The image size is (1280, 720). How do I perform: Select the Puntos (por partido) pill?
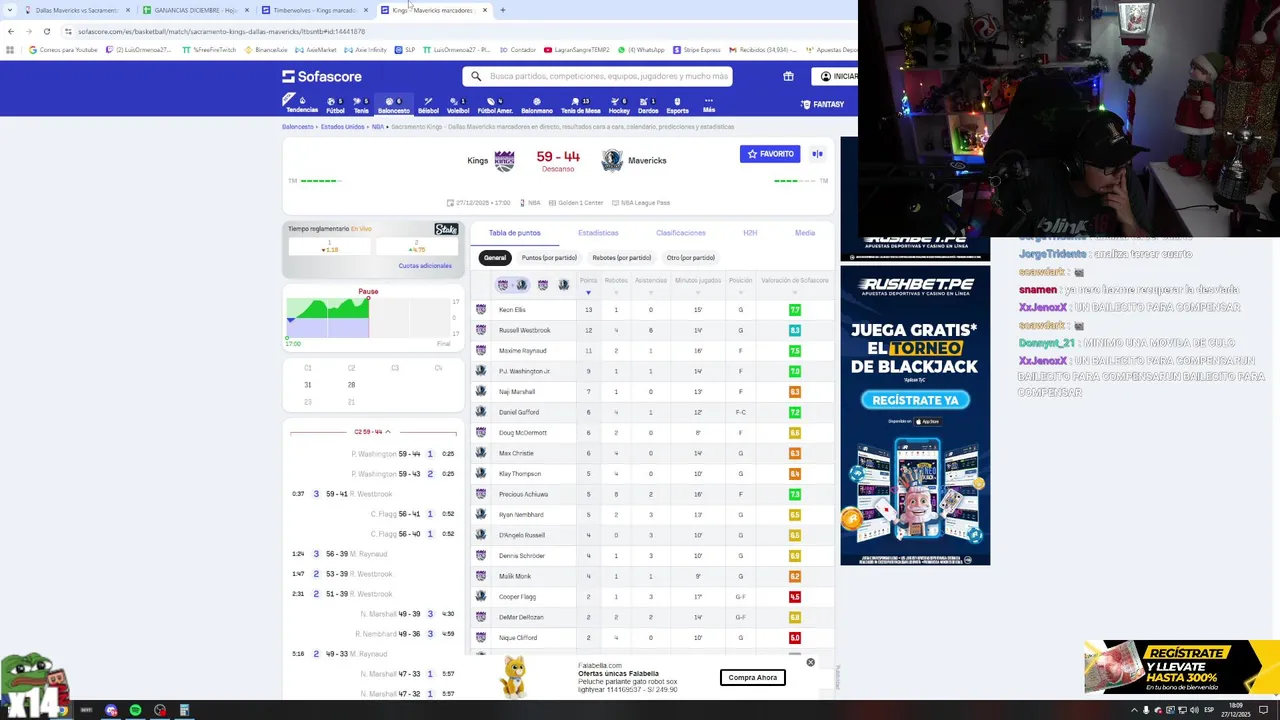549,258
